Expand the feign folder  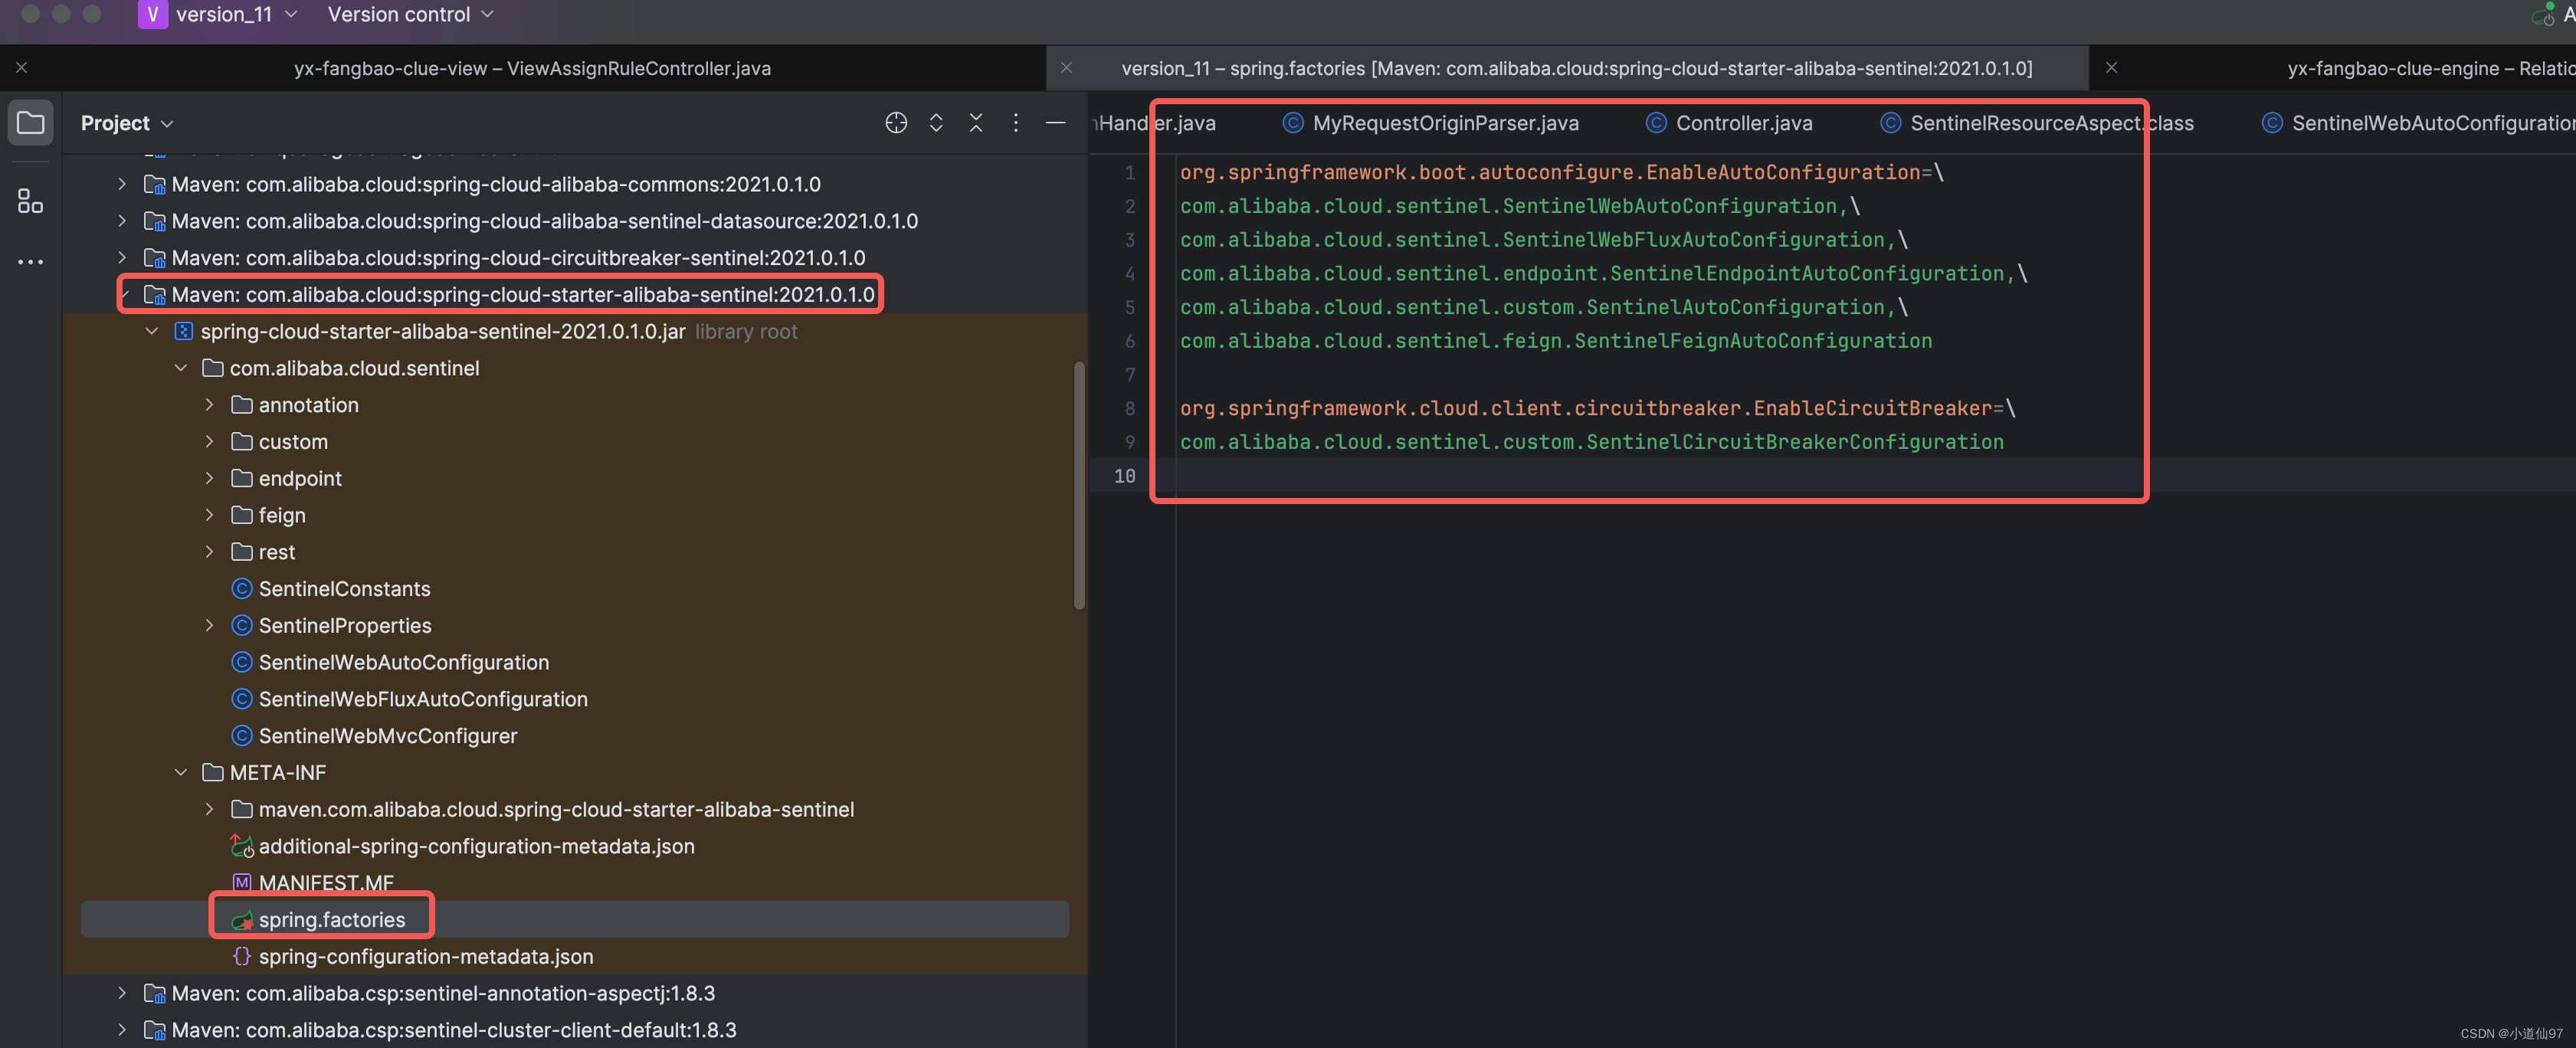pos(209,515)
